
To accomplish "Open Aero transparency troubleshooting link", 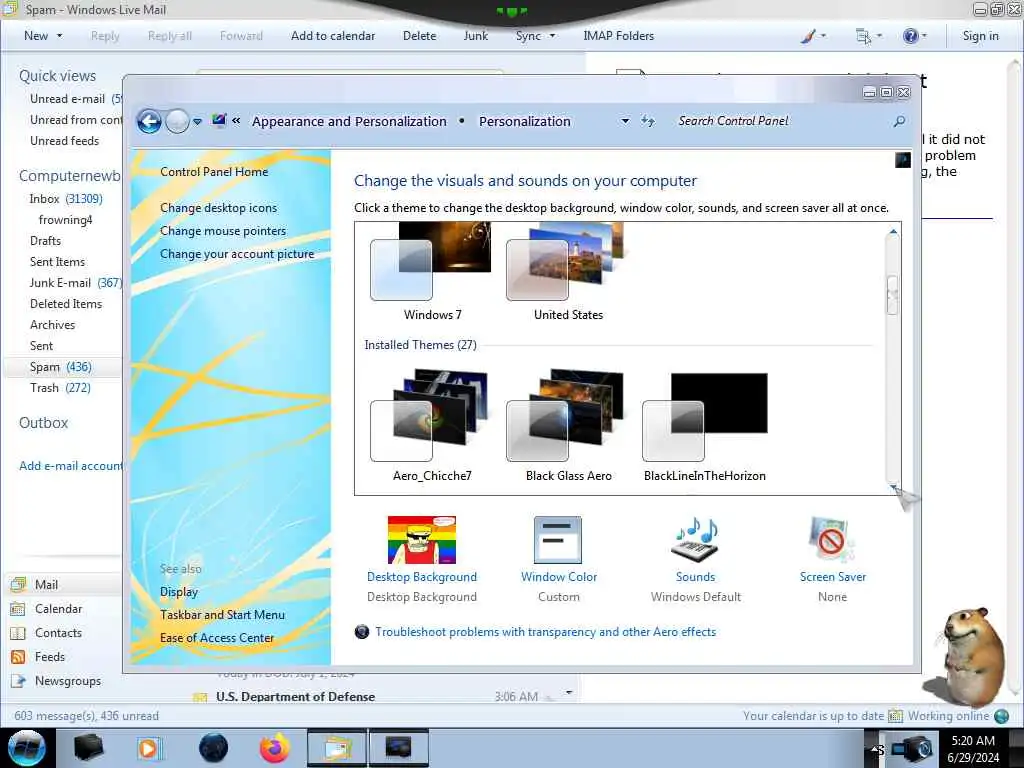I will [545, 632].
